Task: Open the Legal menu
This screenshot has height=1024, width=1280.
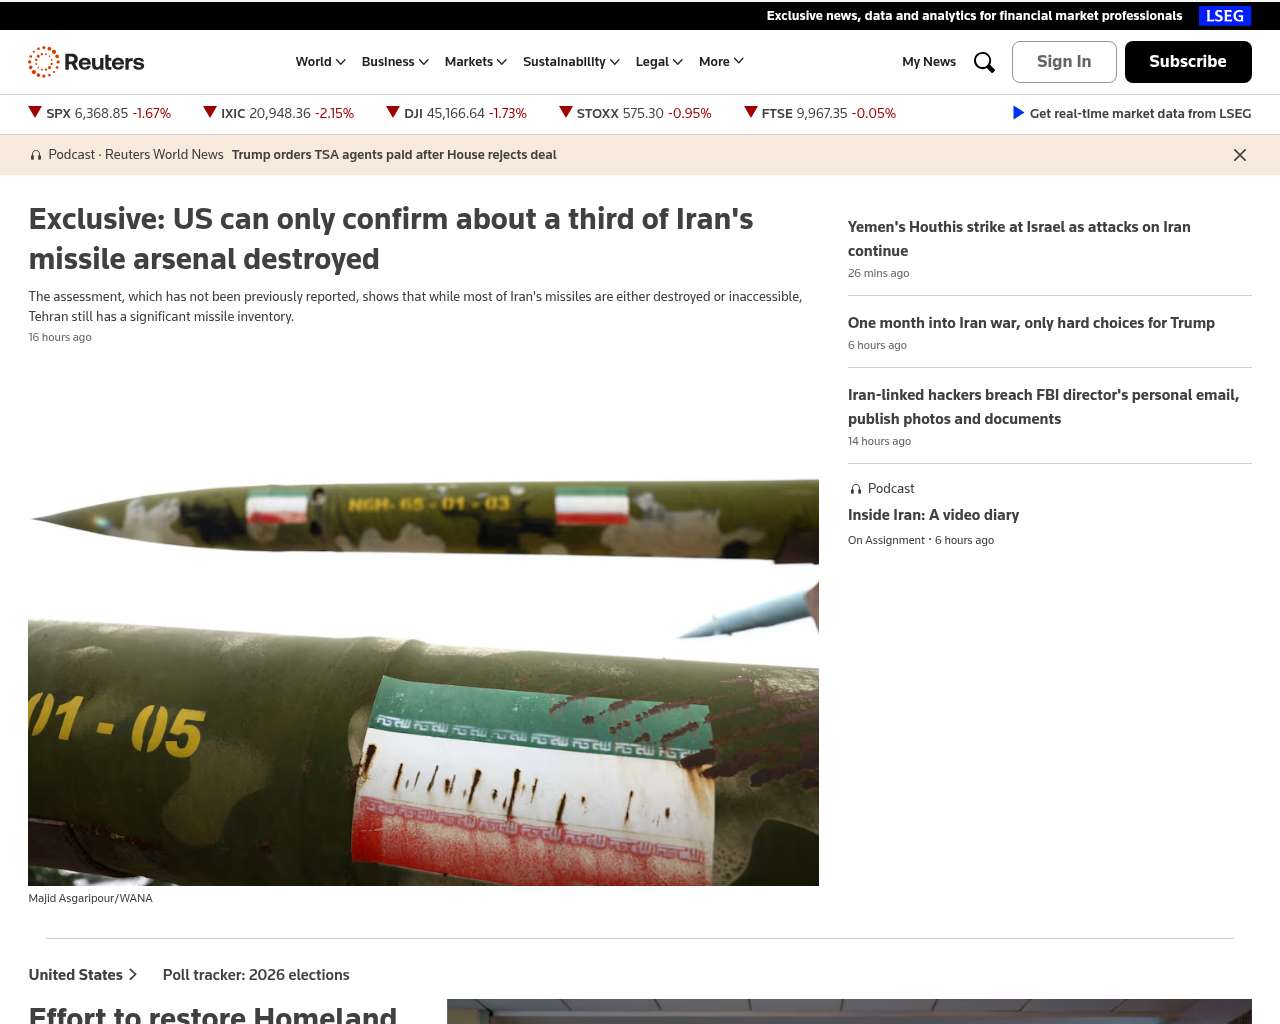Action: [658, 62]
